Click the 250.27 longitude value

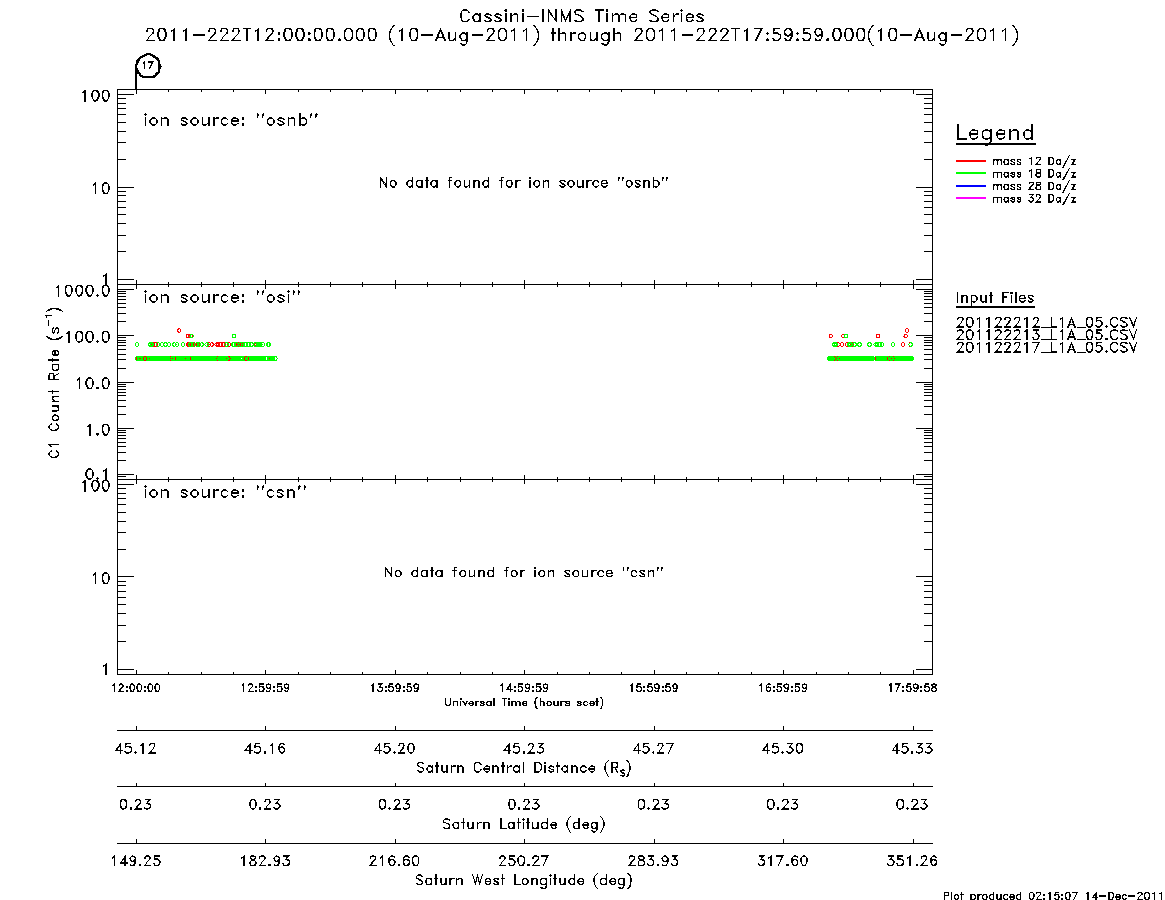pos(524,861)
